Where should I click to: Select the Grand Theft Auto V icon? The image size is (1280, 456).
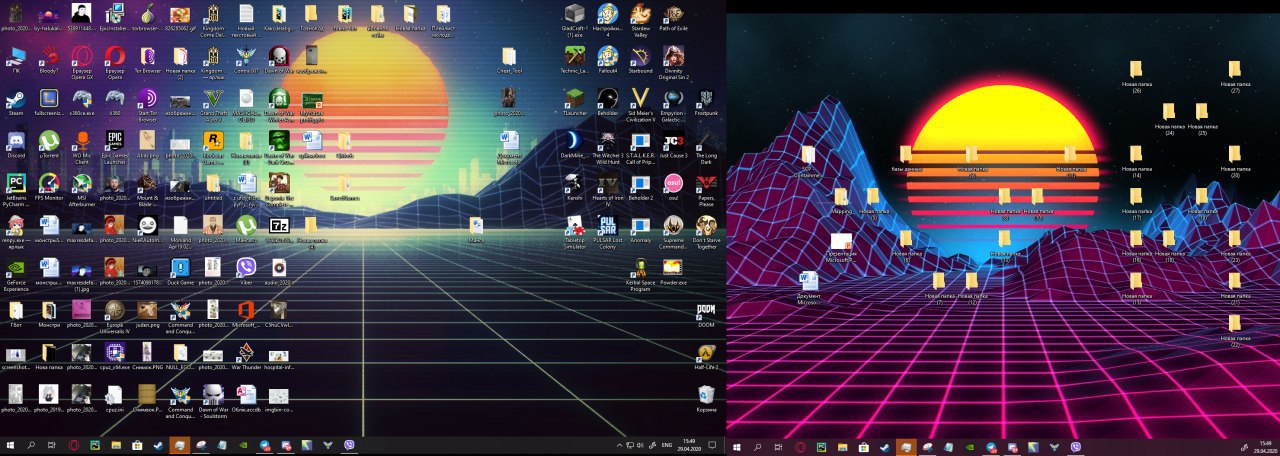tap(213, 102)
